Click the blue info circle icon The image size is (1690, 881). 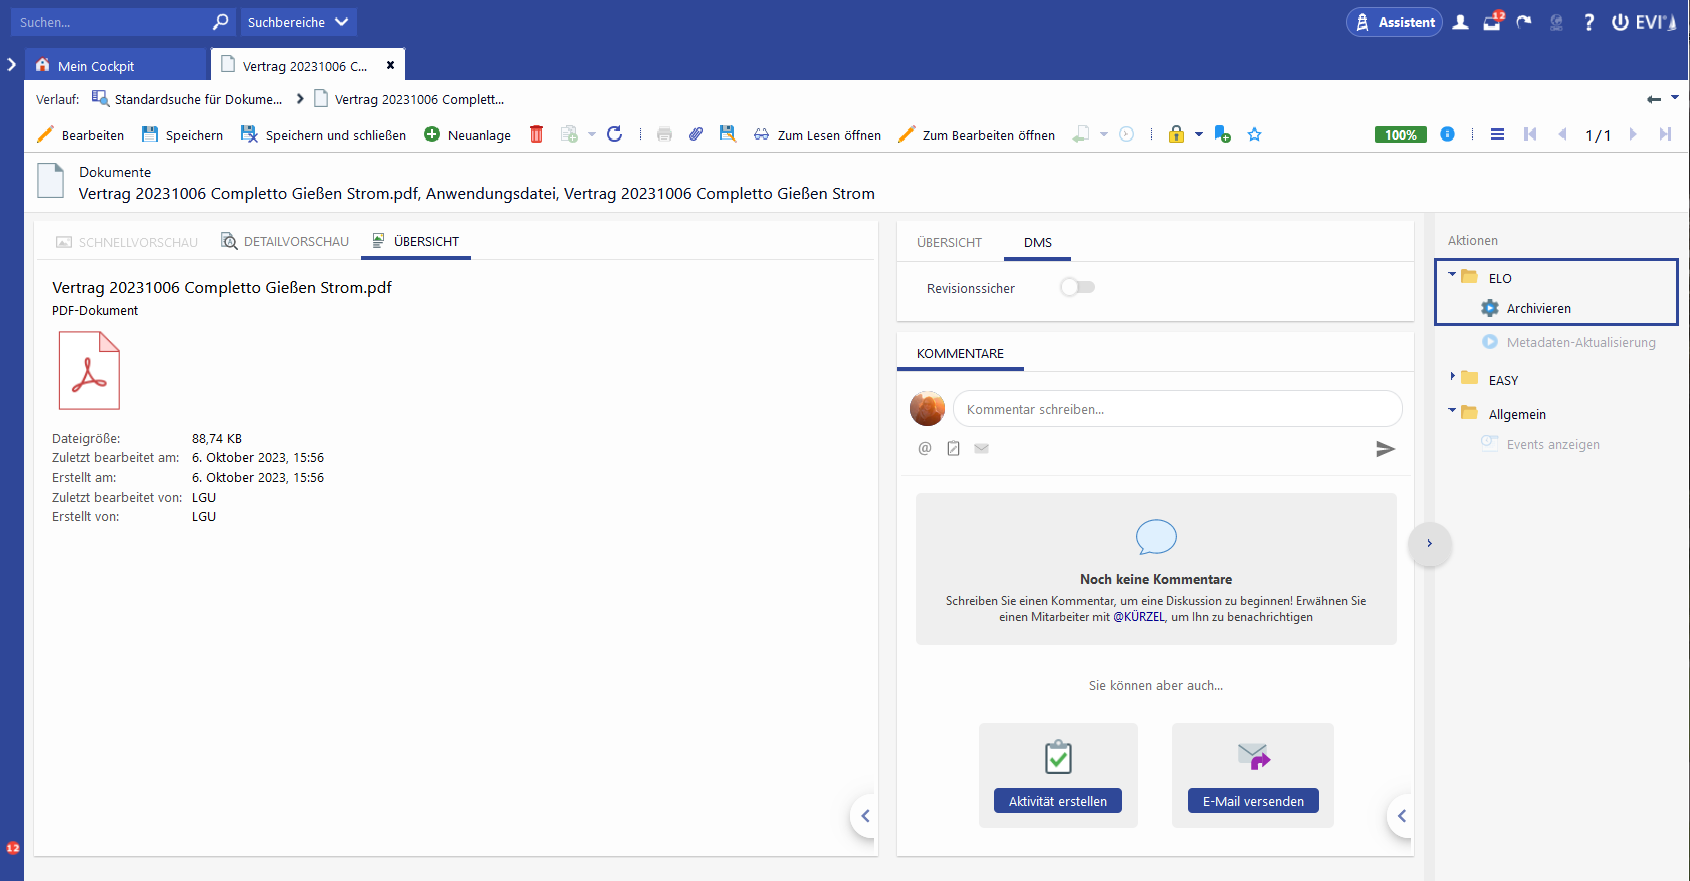(x=1447, y=135)
